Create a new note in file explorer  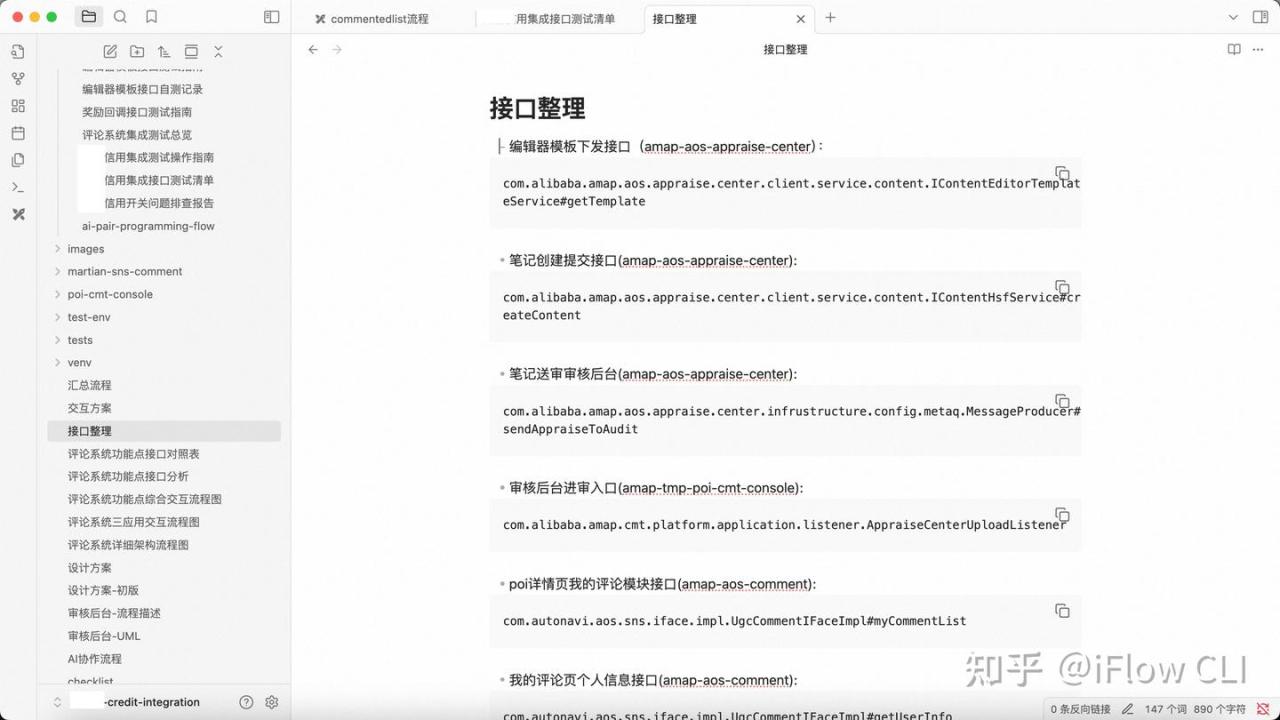110,52
